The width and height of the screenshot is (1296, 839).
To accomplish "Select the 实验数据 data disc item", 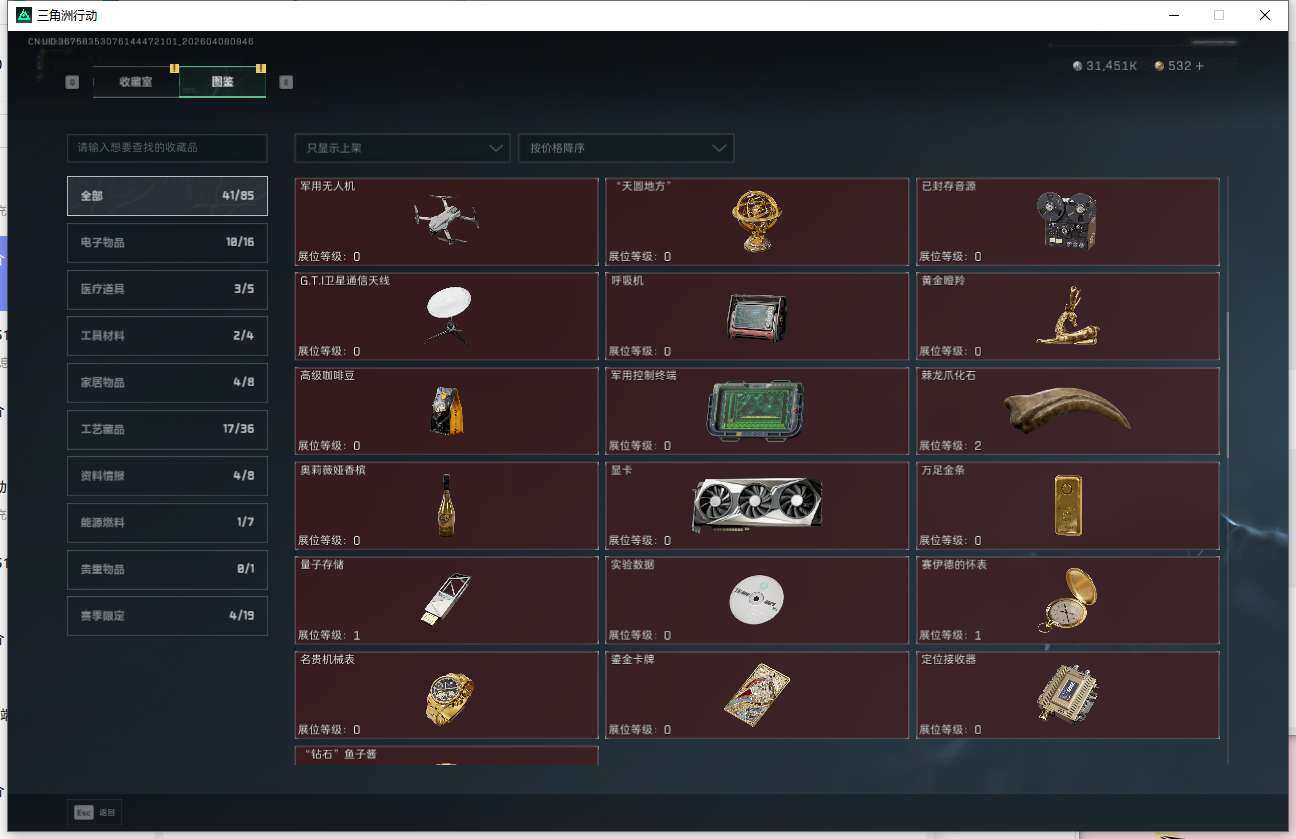I will click(x=757, y=600).
